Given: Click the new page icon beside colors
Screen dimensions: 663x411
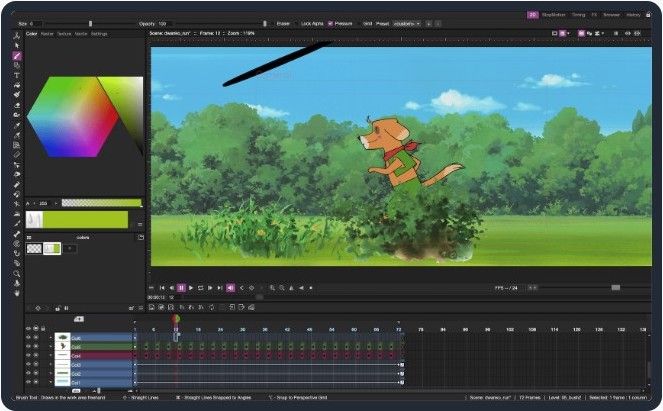Looking at the screenshot, I should (x=141, y=238).
